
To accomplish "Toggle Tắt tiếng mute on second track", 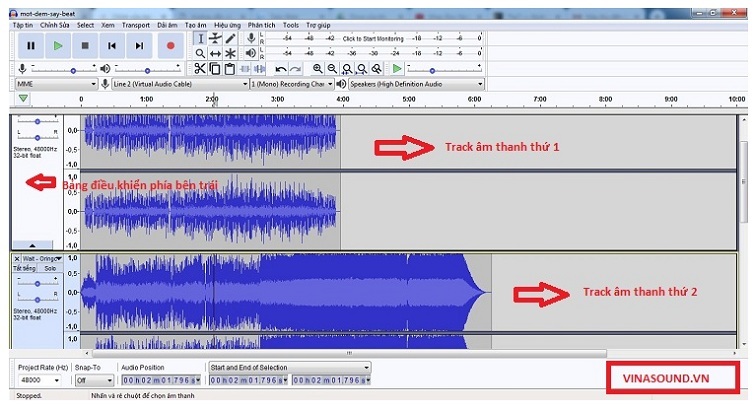I will coord(24,269).
